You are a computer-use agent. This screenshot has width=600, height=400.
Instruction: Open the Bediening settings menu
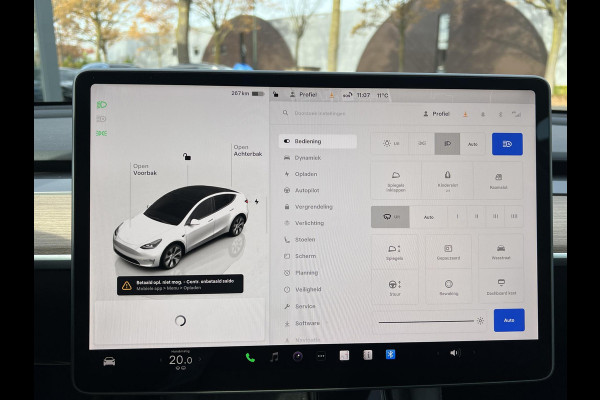click(318, 141)
